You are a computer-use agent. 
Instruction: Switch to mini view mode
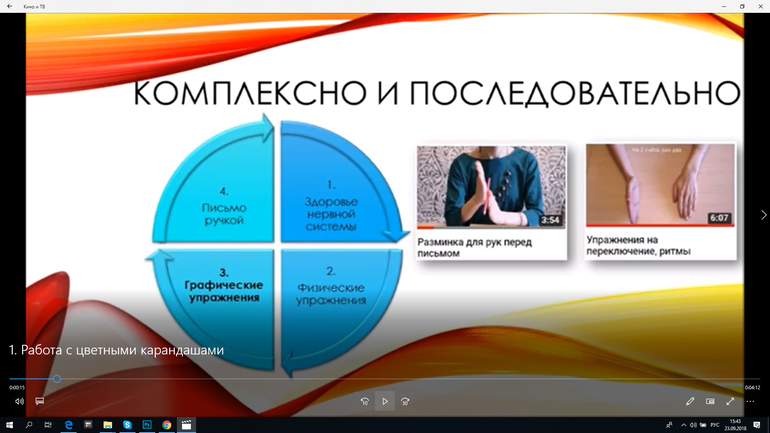[710, 401]
